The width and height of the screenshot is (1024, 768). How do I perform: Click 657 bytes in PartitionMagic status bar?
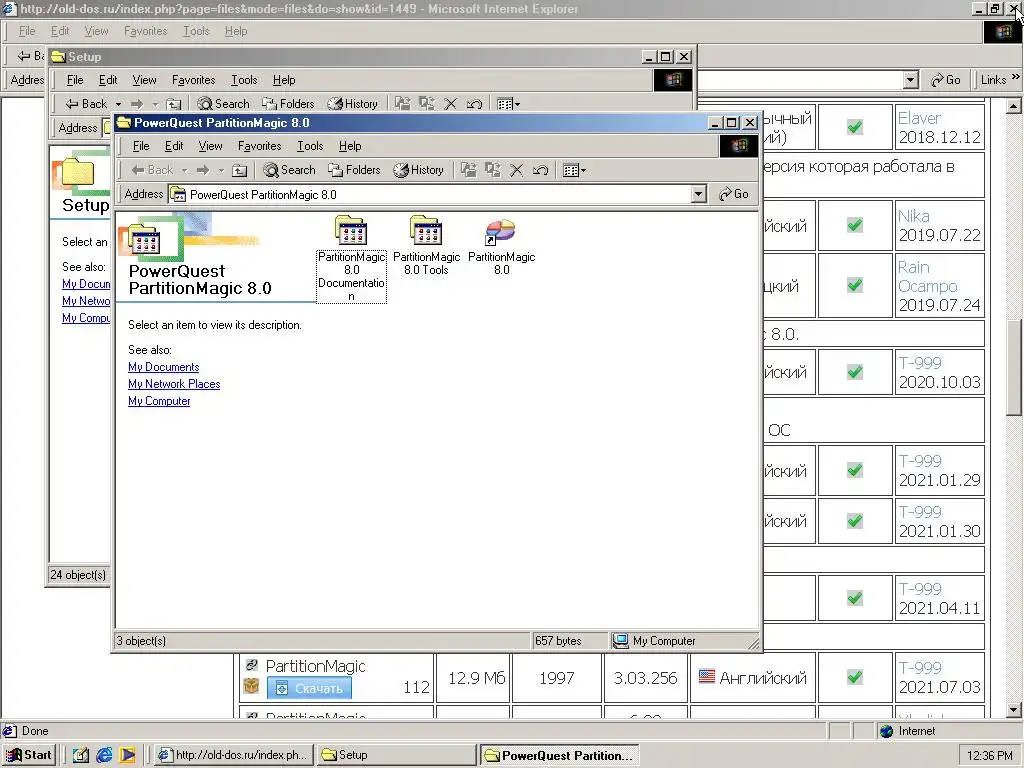(x=558, y=641)
